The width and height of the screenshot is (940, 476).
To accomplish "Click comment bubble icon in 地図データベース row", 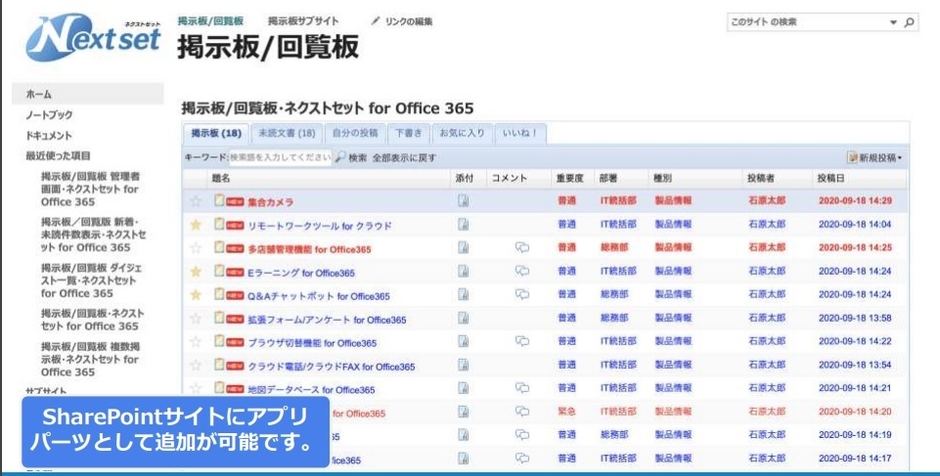I will [x=522, y=388].
